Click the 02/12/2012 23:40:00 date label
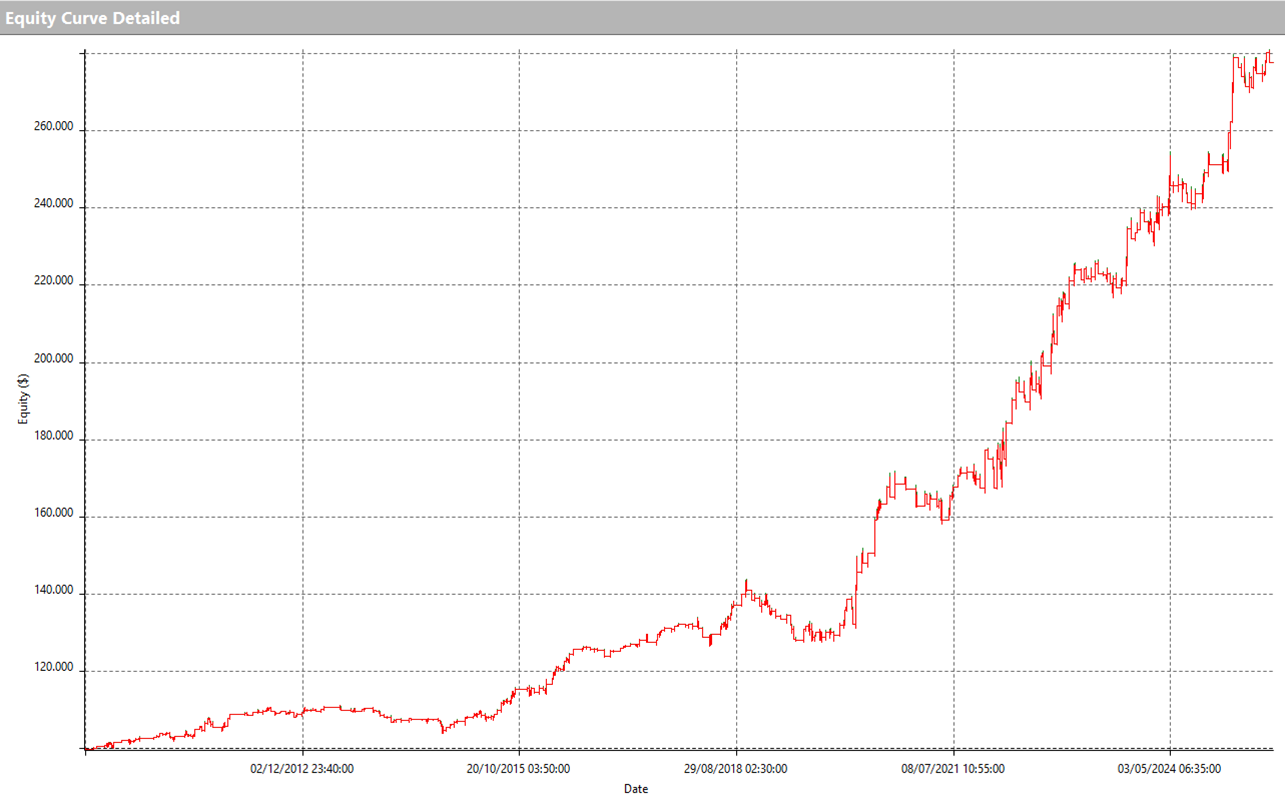This screenshot has width=1285, height=801. coord(302,769)
